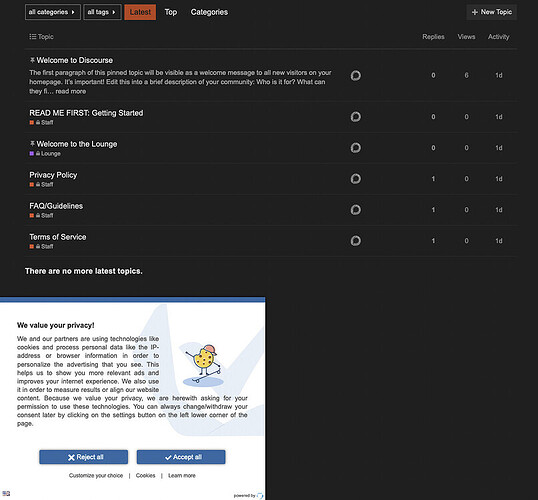The image size is (538, 500).
Task: Expand the all tags dropdown
Action: click(x=102, y=12)
